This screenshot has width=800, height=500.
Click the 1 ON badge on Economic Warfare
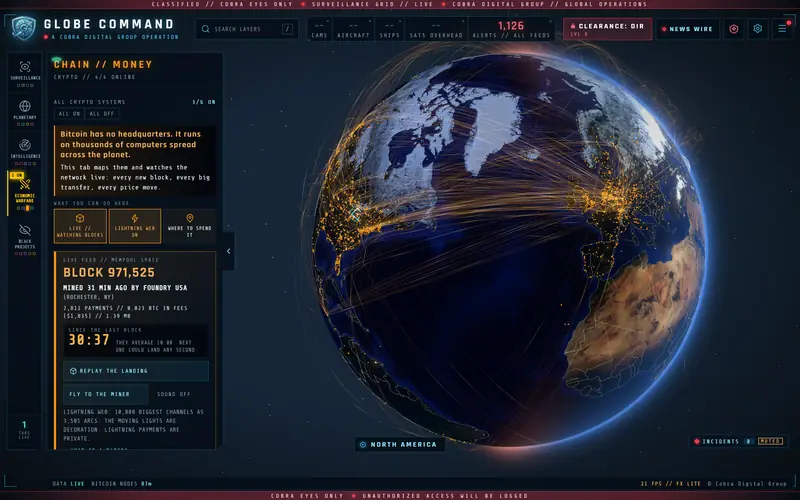(x=17, y=175)
